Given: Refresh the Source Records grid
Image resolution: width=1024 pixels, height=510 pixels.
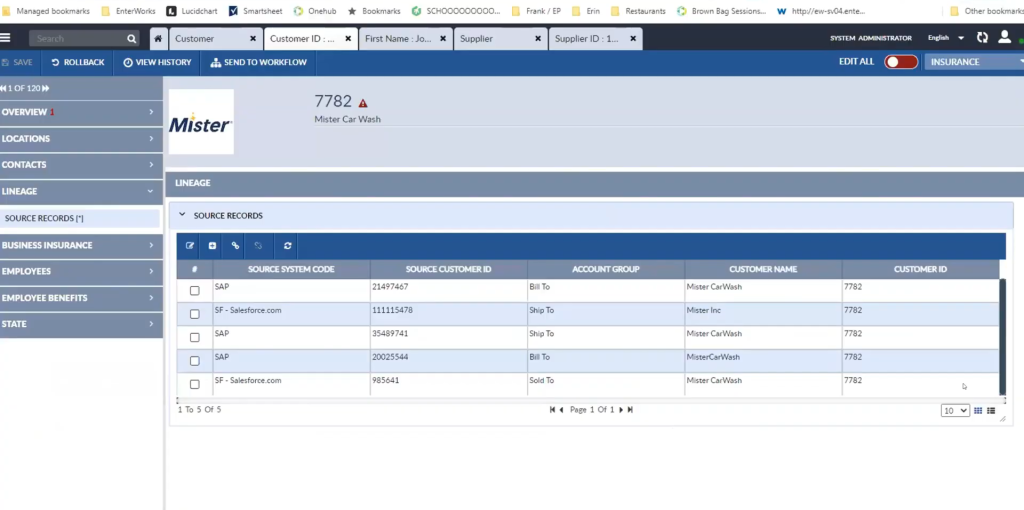Looking at the screenshot, I should click(x=287, y=246).
